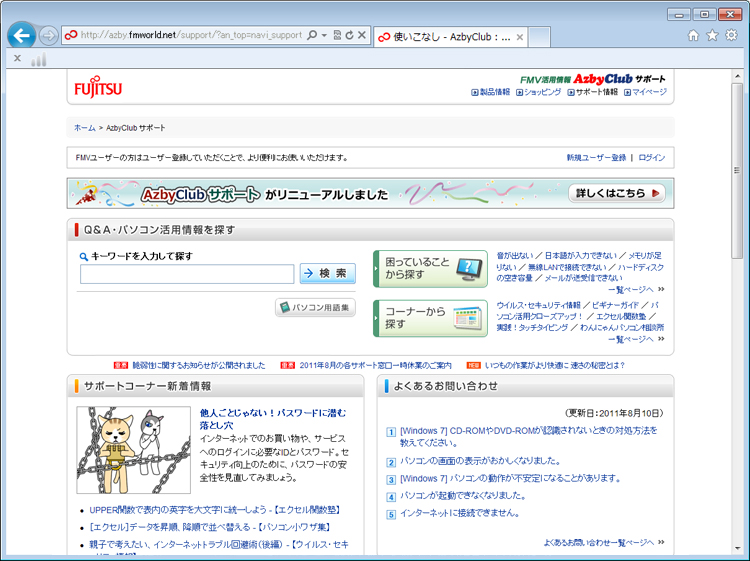Open 2011年8月の各サポート窓口一時休業 notice

tap(375, 365)
